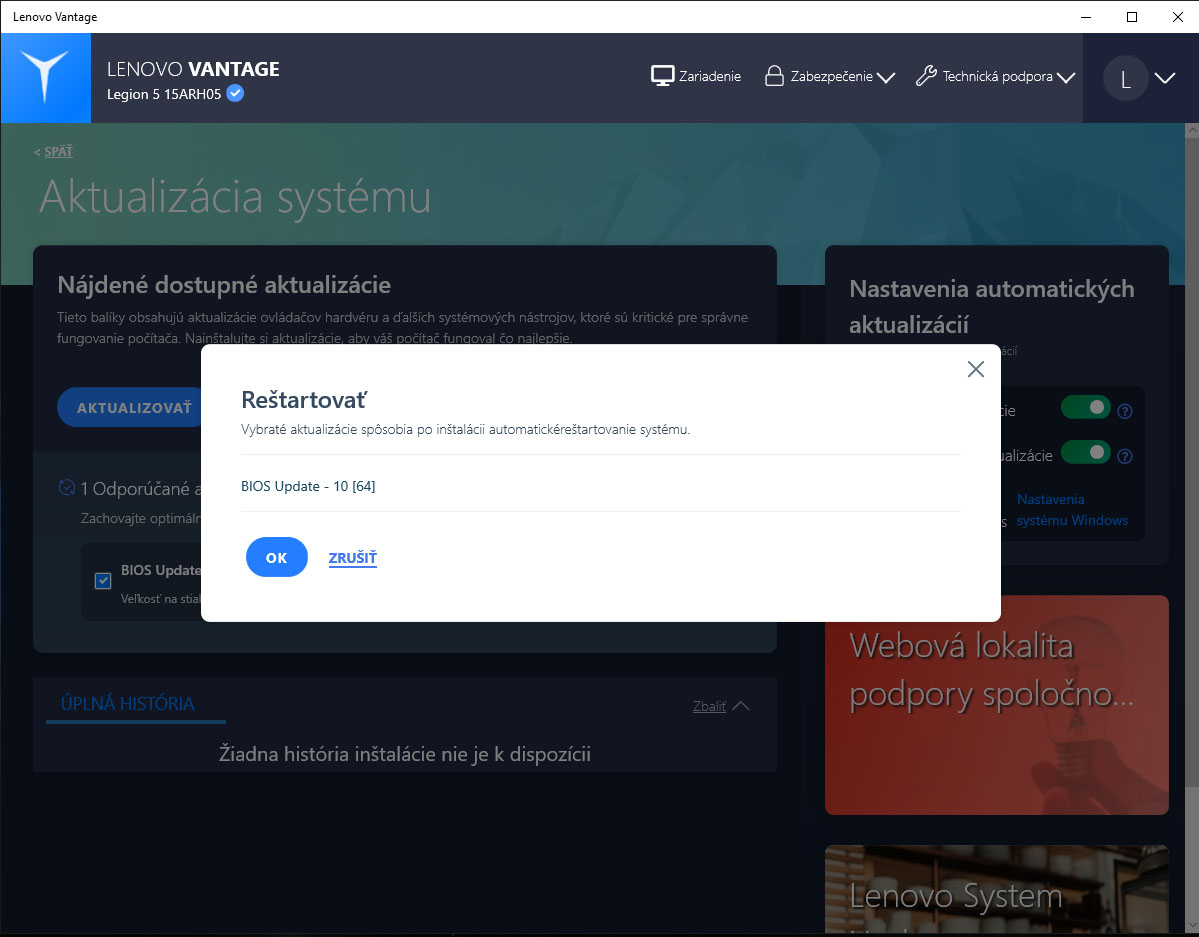Close the Reštartovať dialog with the X

[976, 369]
